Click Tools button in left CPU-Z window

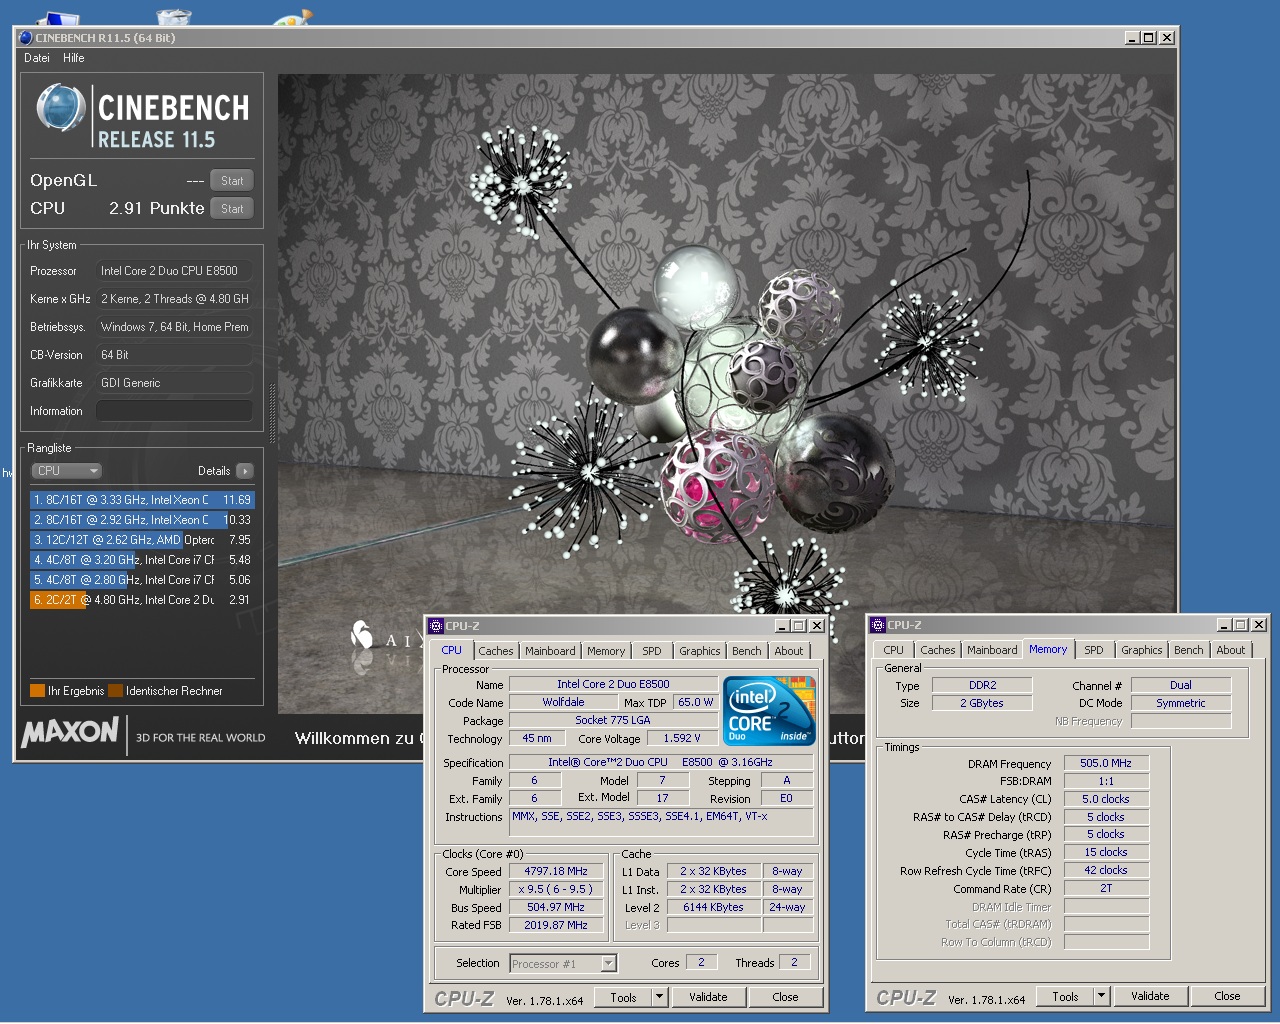[x=623, y=998]
